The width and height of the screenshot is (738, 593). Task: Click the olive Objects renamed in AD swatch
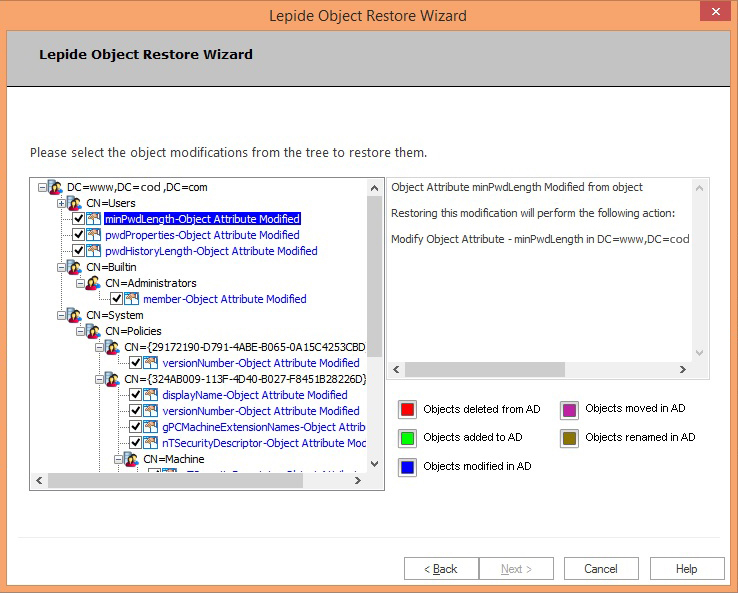click(x=570, y=438)
